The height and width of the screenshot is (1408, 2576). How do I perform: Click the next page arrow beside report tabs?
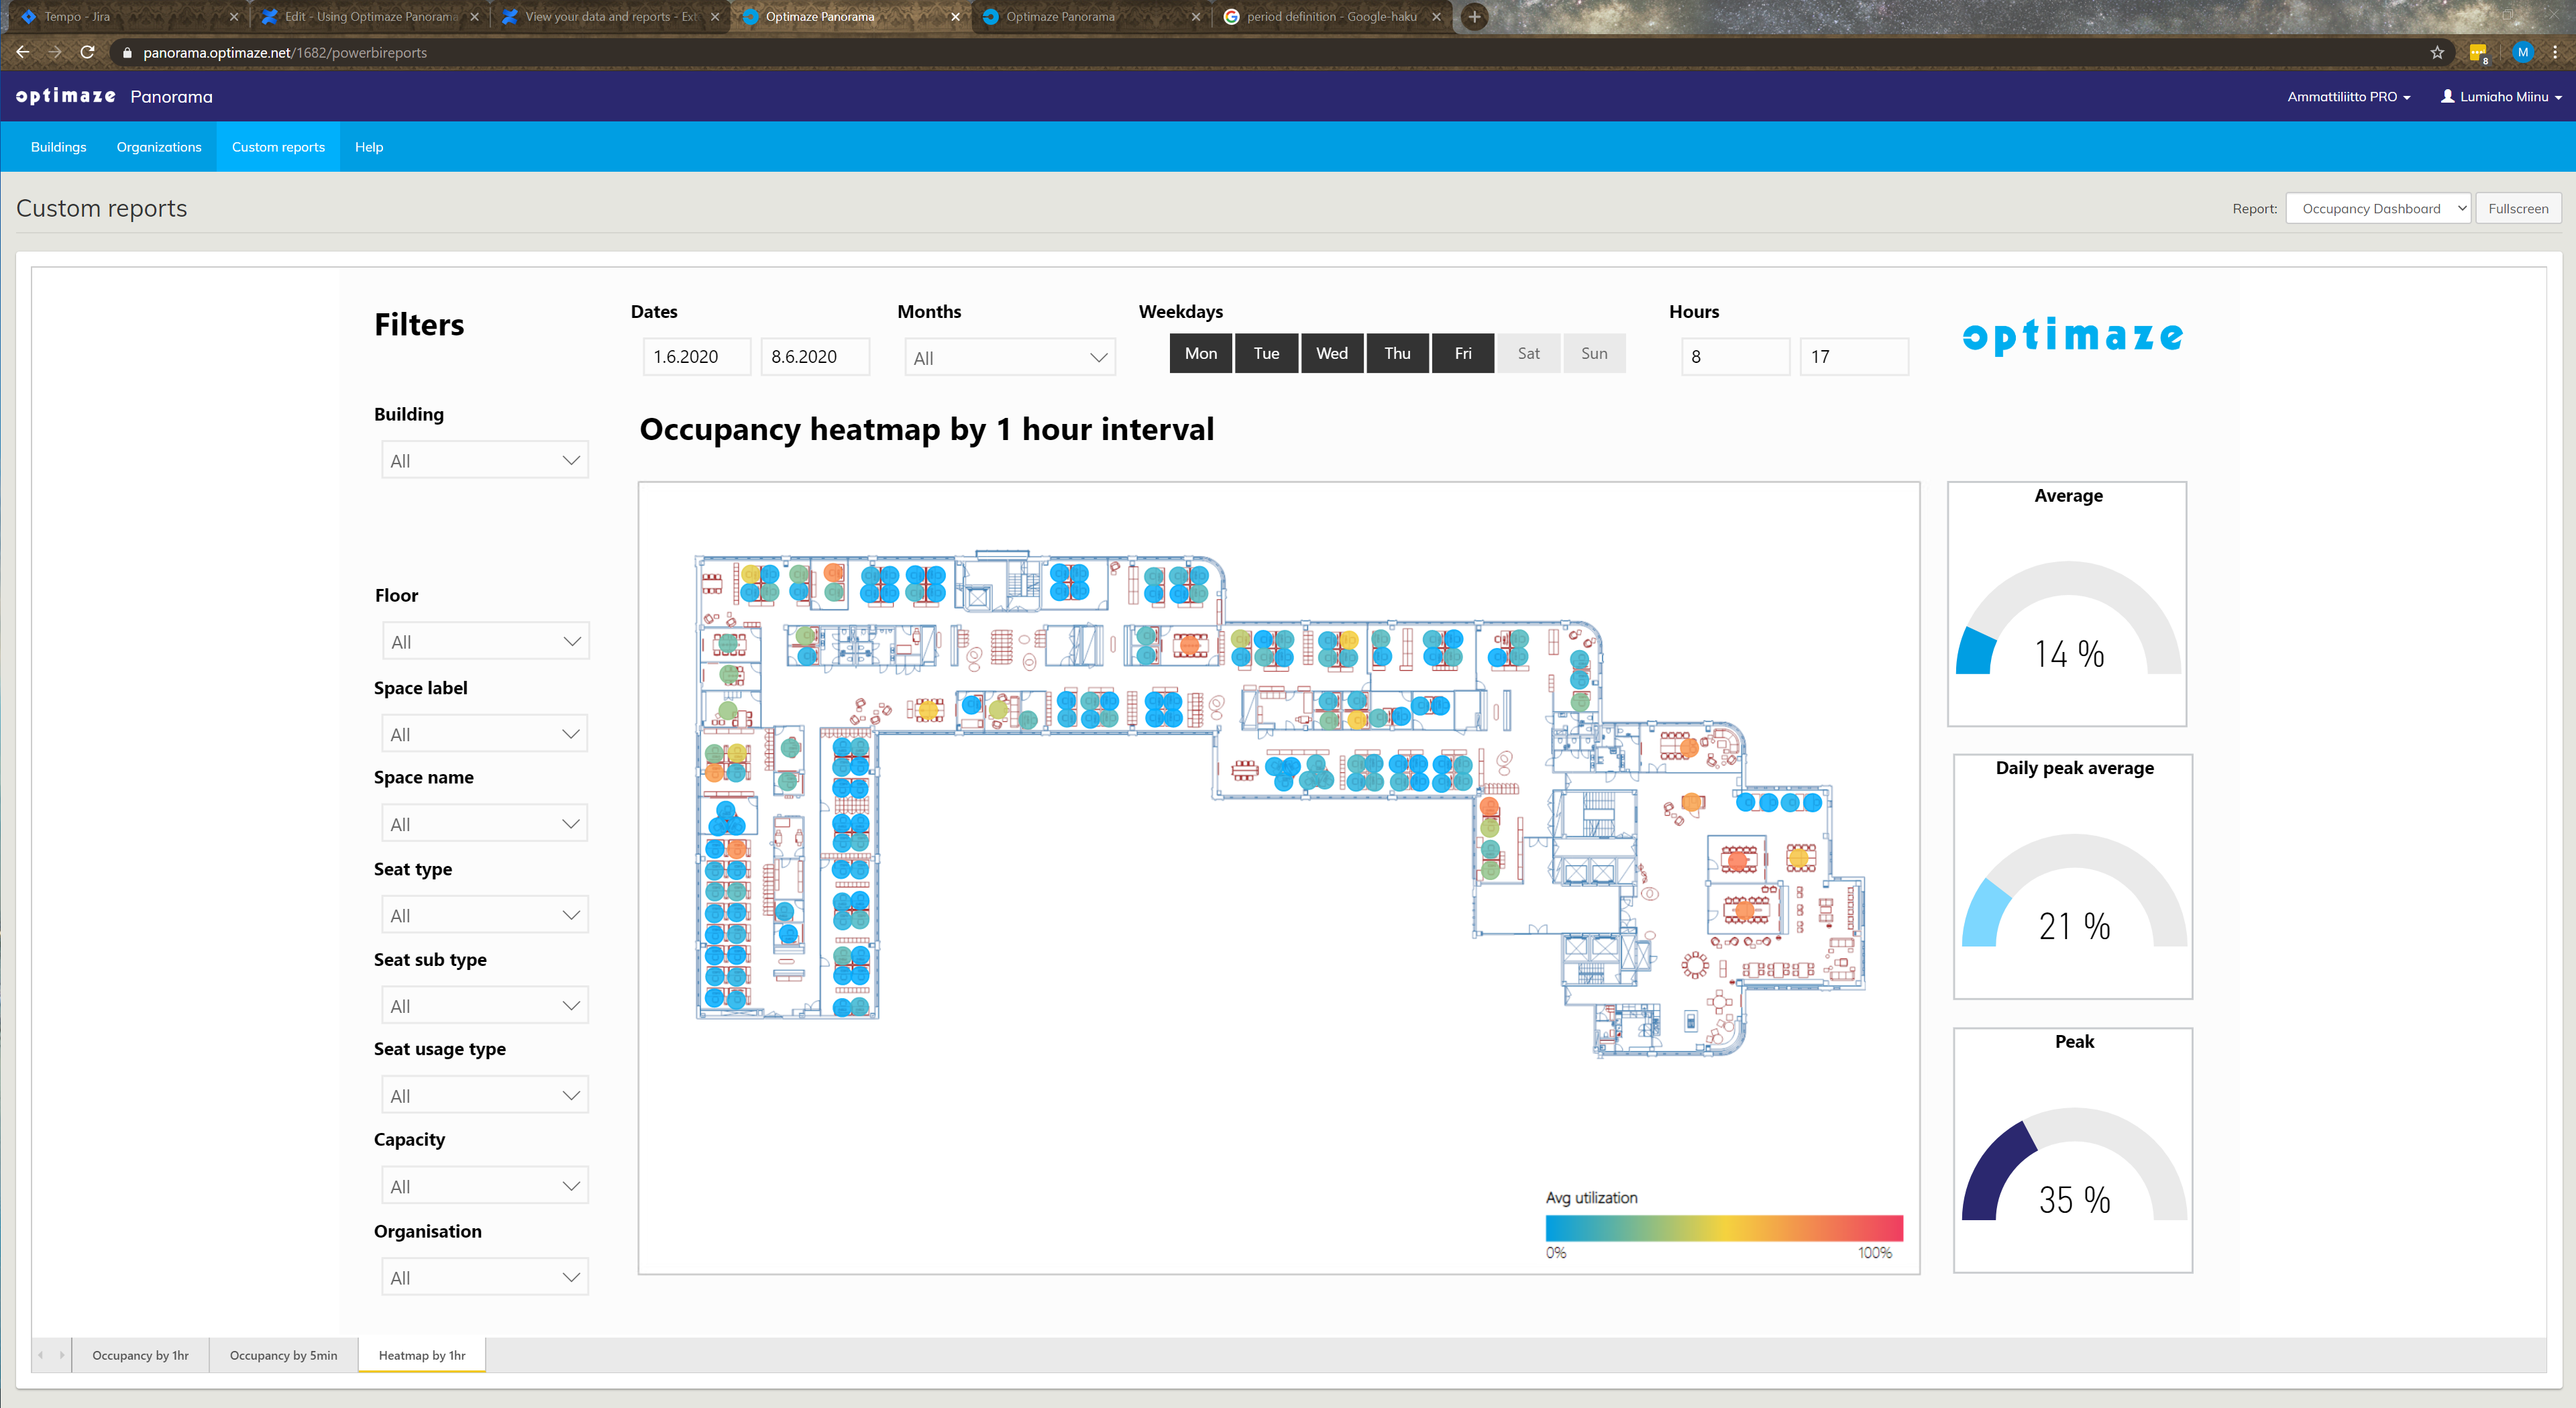coord(61,1355)
